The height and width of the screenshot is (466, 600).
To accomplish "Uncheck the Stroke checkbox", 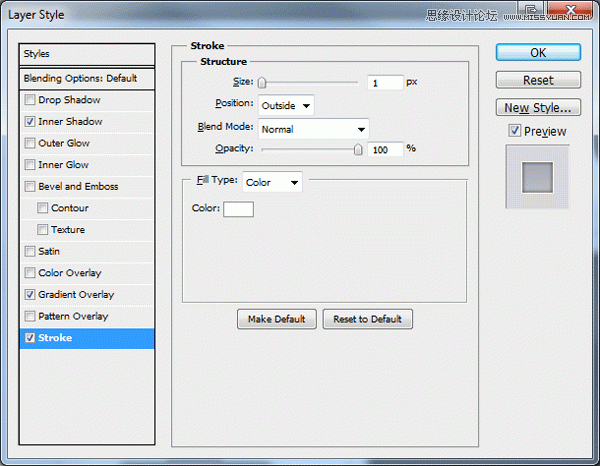I will tap(29, 338).
